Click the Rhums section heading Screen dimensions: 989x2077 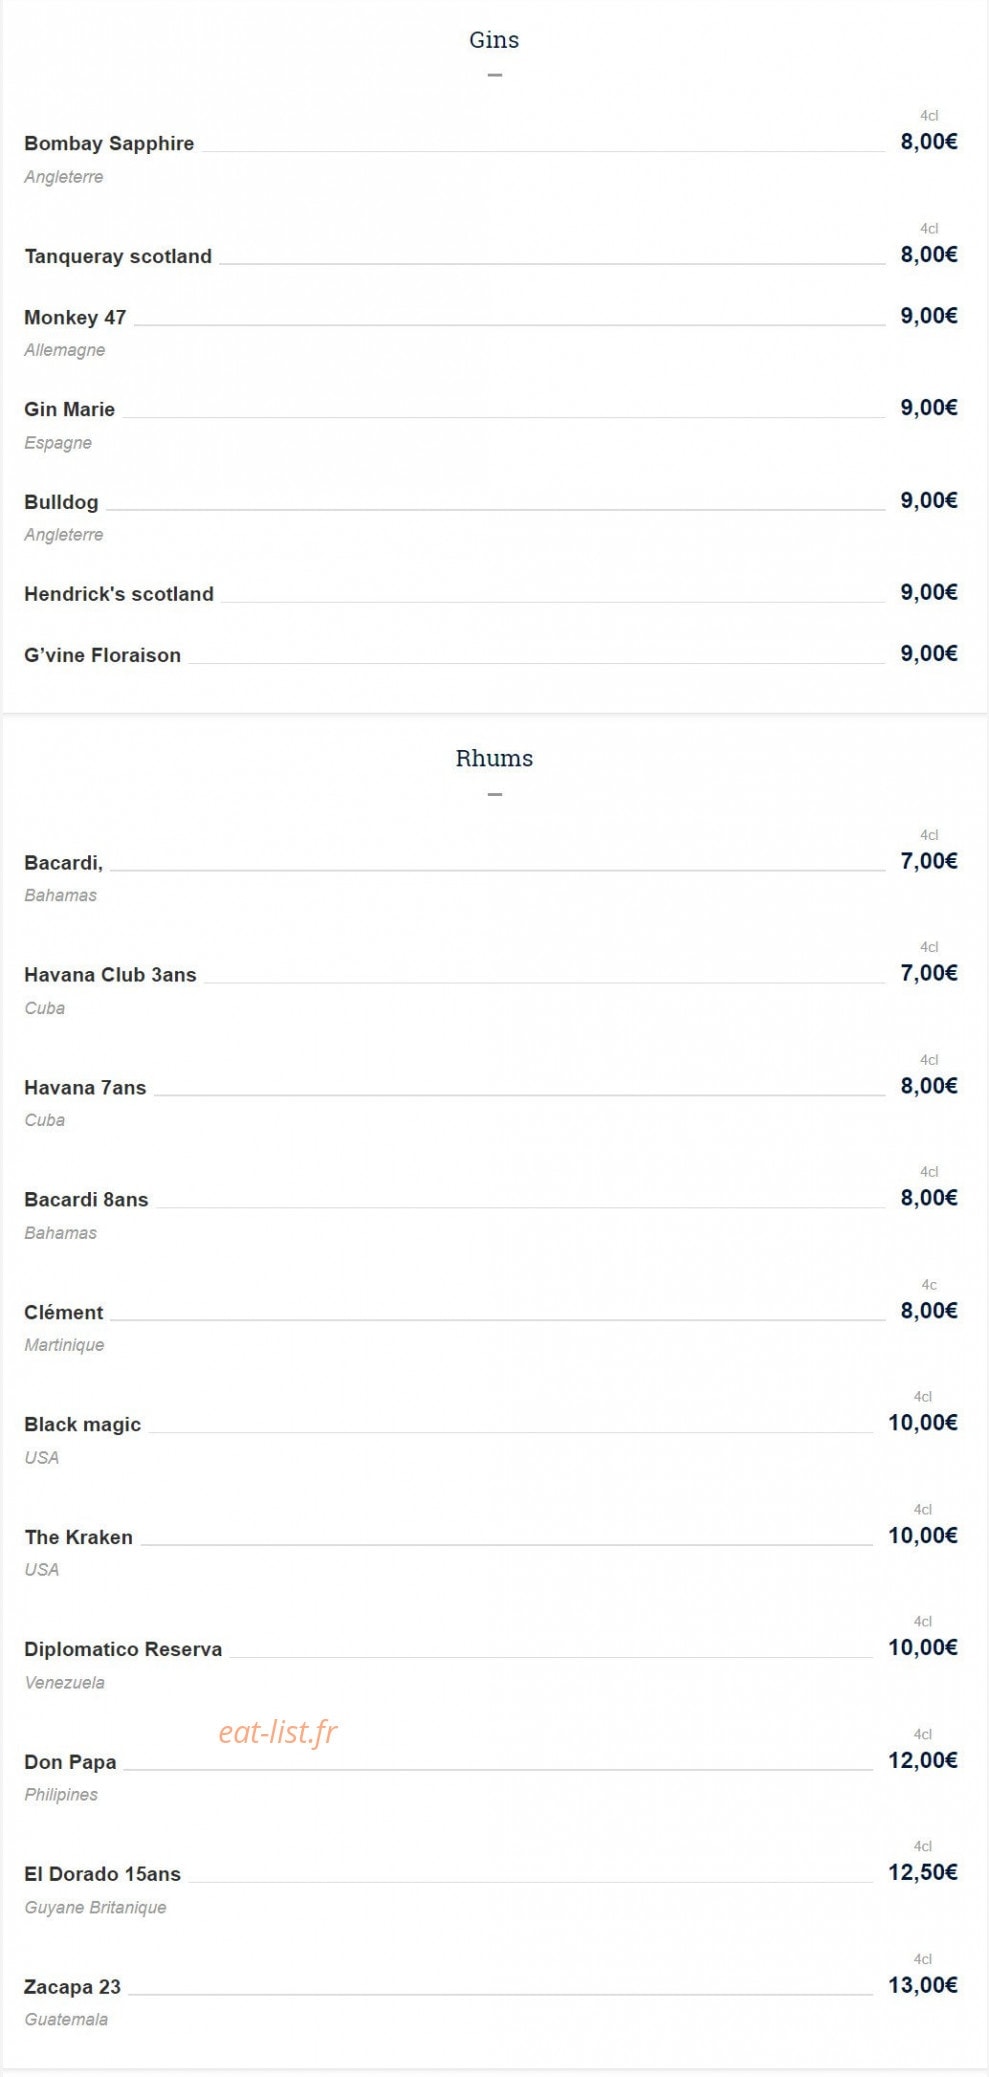pyautogui.click(x=494, y=758)
